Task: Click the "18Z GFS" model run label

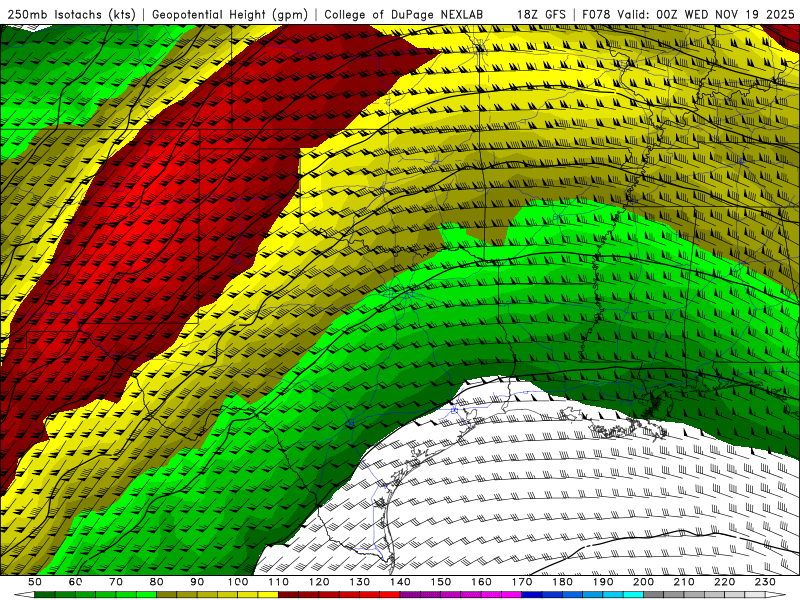Action: [x=541, y=14]
